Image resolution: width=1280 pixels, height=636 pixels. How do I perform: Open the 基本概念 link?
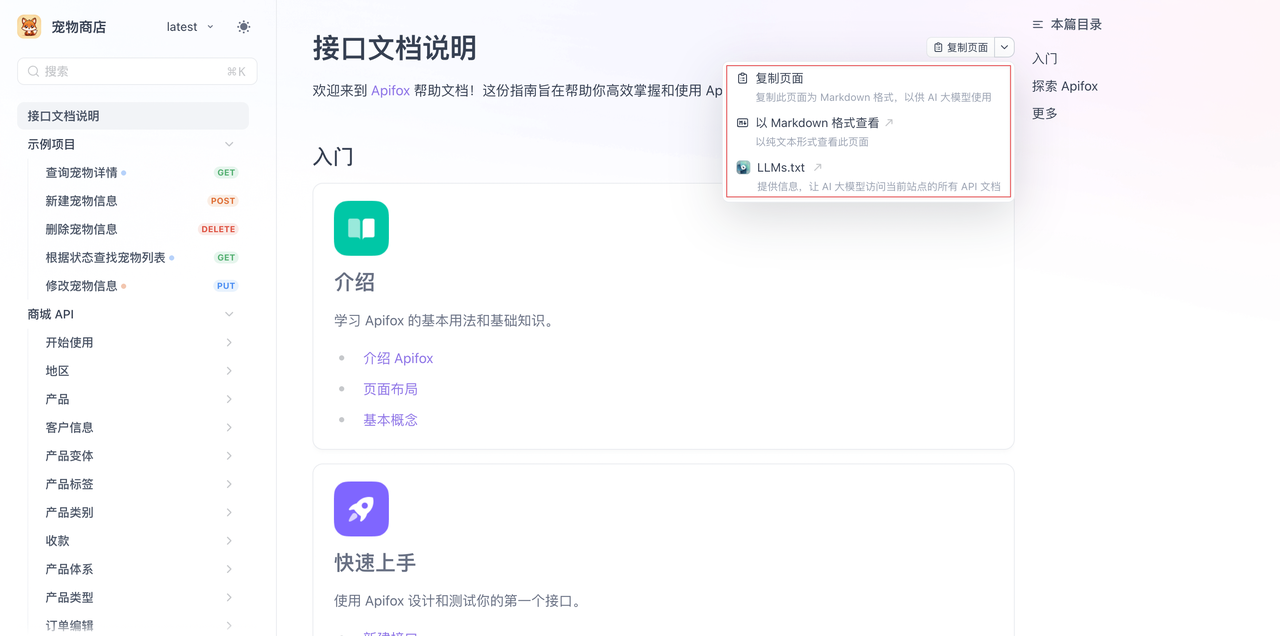[x=390, y=420]
